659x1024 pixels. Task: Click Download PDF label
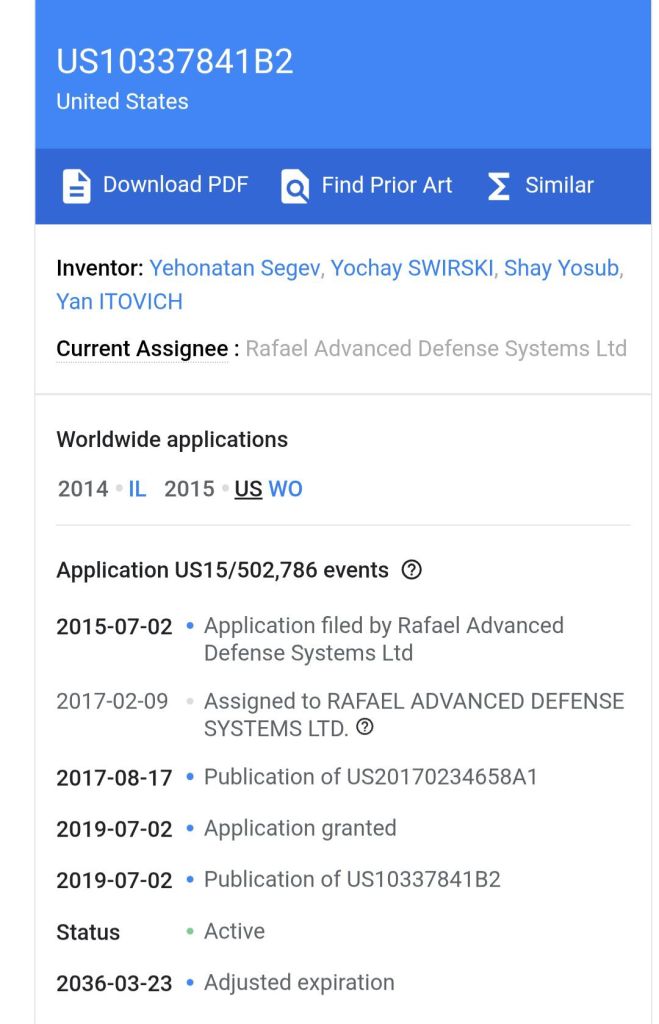175,185
